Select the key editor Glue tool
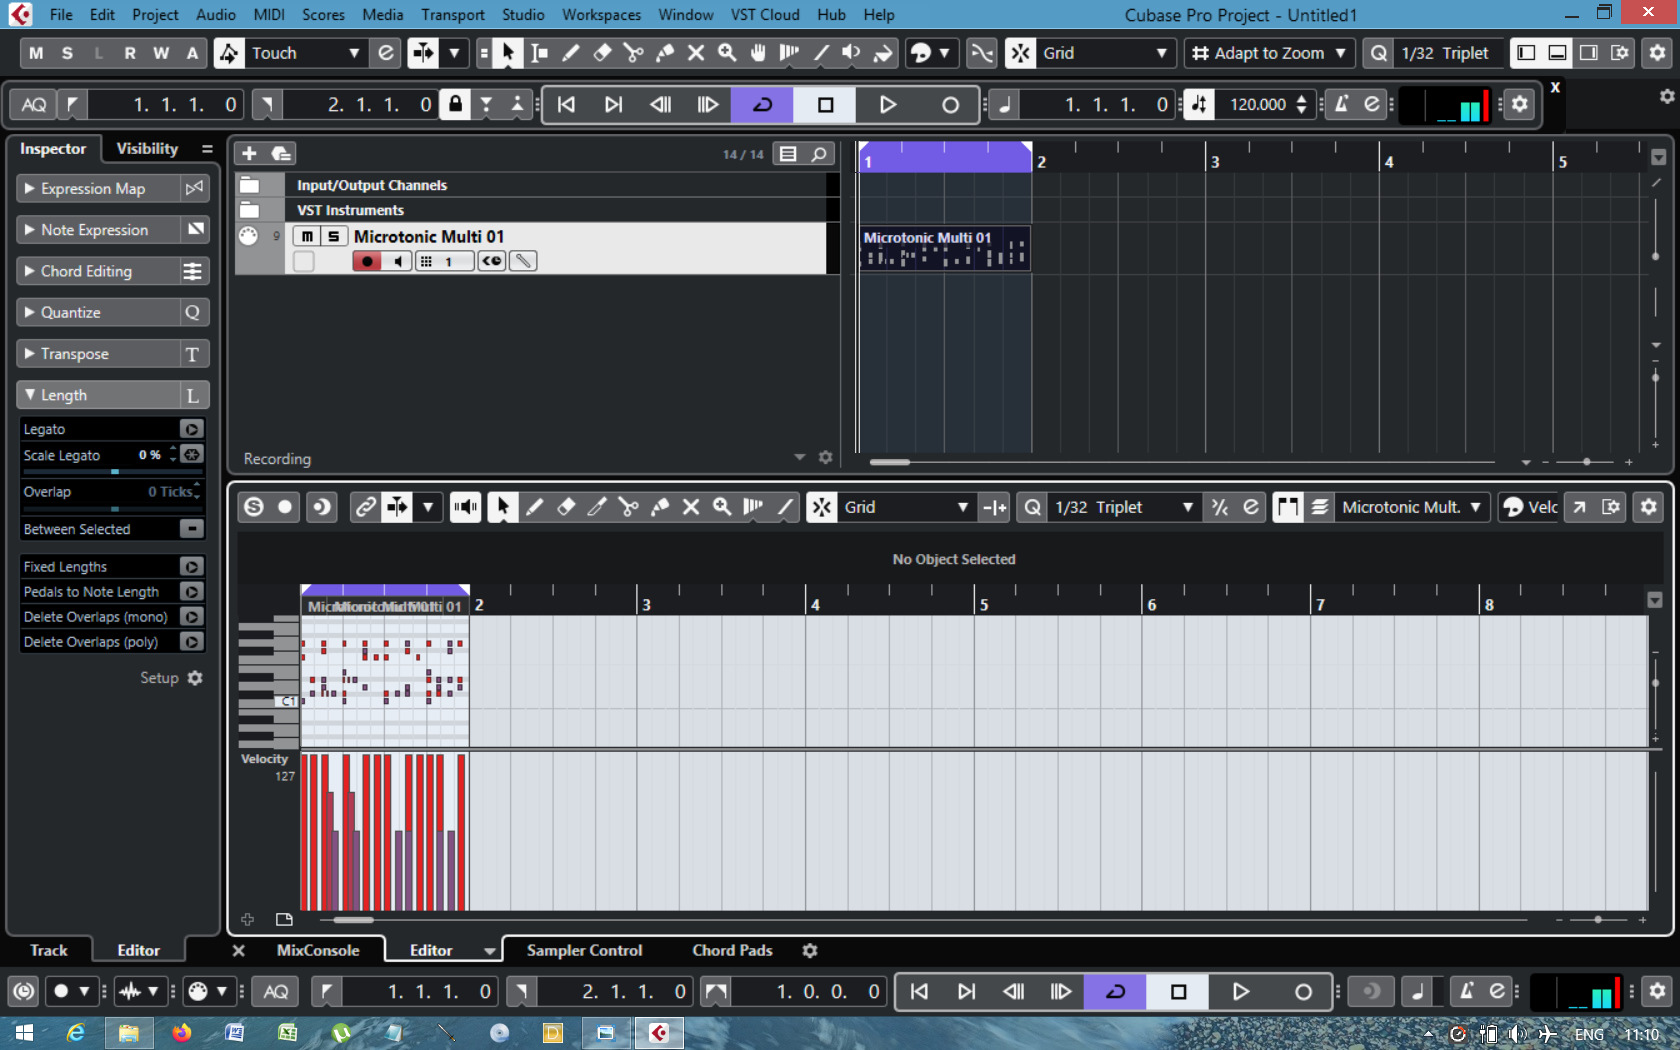The height and width of the screenshot is (1050, 1680). click(660, 507)
